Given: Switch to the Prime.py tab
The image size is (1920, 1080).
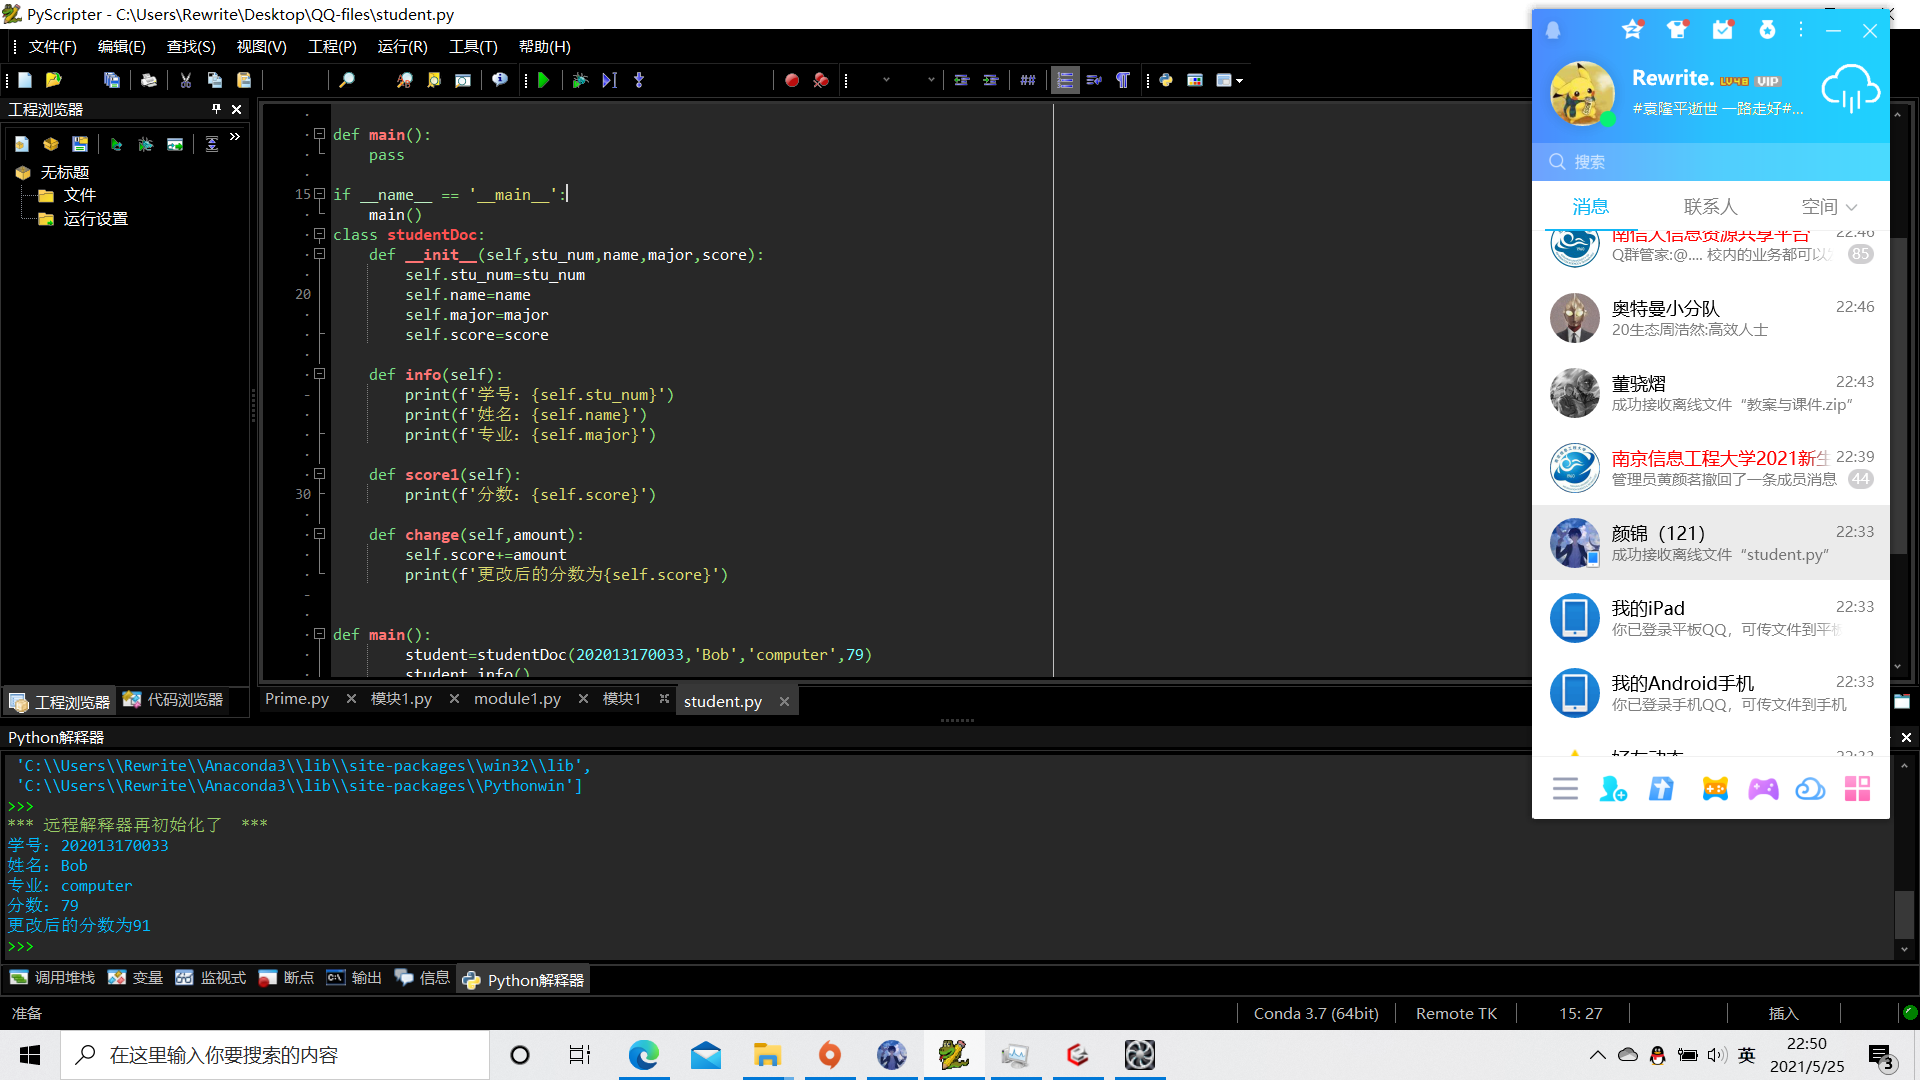Looking at the screenshot, I should [297, 699].
